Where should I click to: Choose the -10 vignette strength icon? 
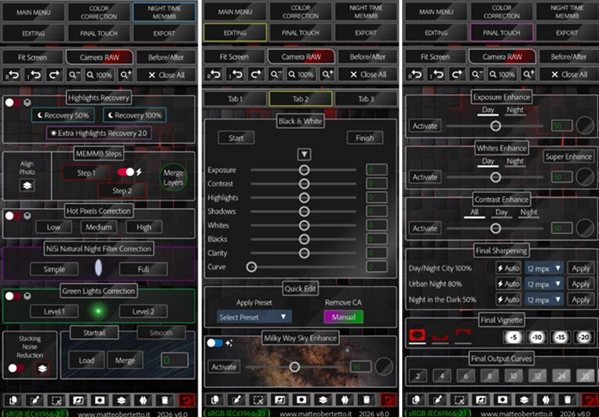tap(537, 337)
